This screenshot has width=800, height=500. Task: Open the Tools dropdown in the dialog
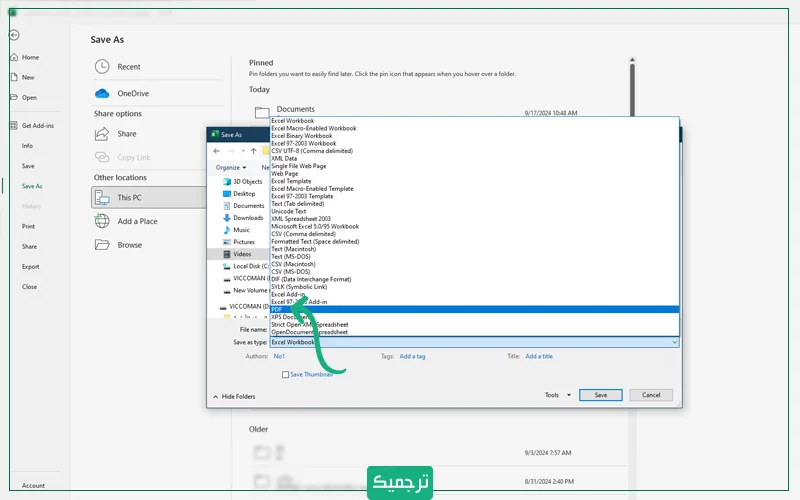558,395
